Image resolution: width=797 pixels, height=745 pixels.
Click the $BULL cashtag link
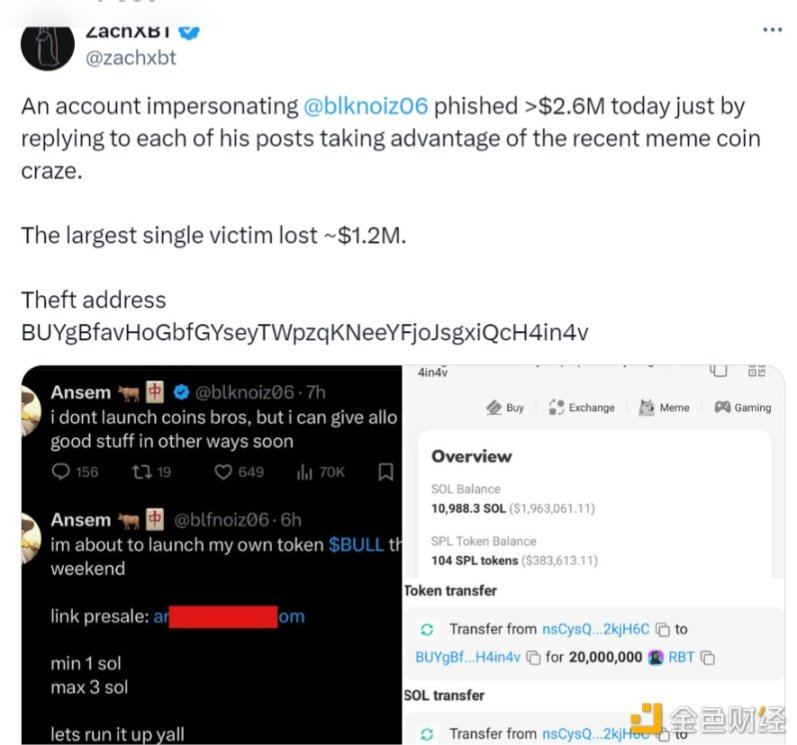(356, 545)
